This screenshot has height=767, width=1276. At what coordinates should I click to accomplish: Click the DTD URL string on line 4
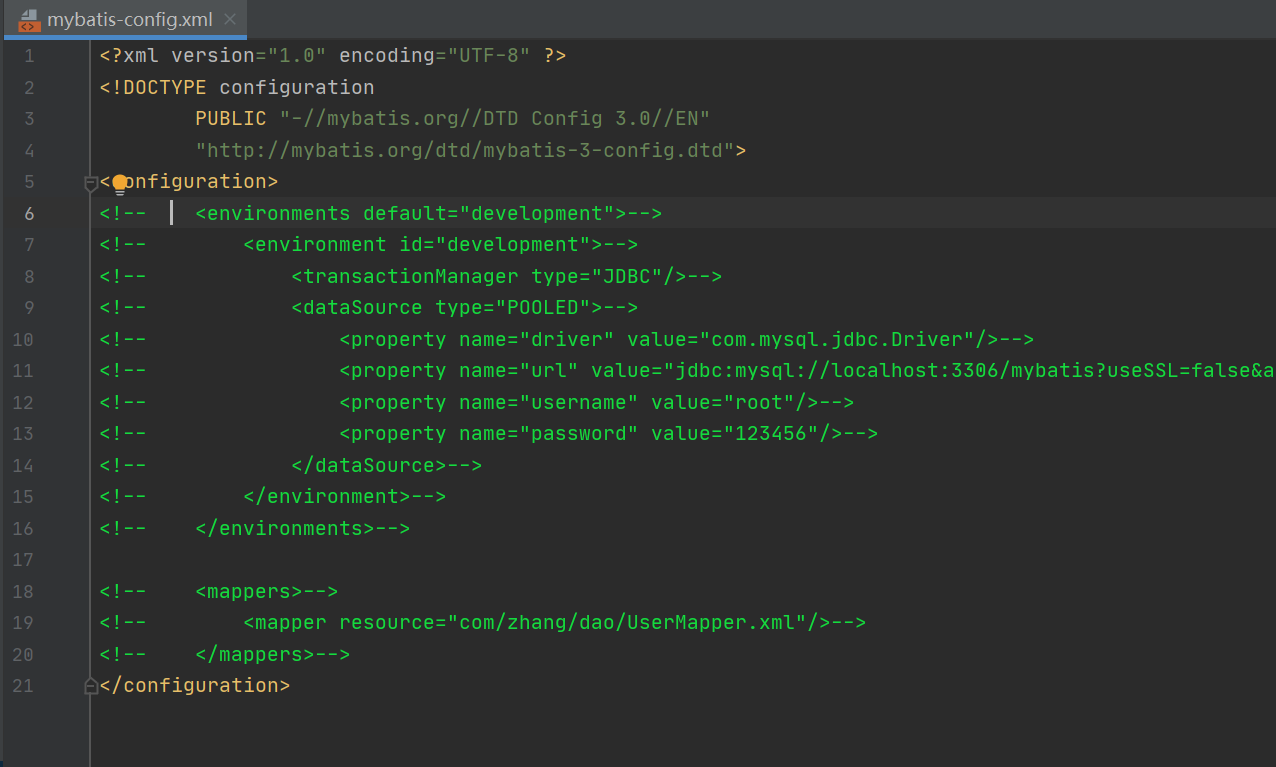tap(465, 151)
